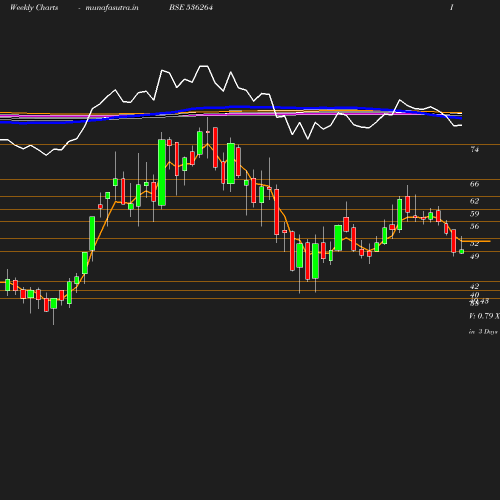Viewport: 500px width, 500px height.
Task: Click the "Weekly Charts" title text
Action: point(34,8)
